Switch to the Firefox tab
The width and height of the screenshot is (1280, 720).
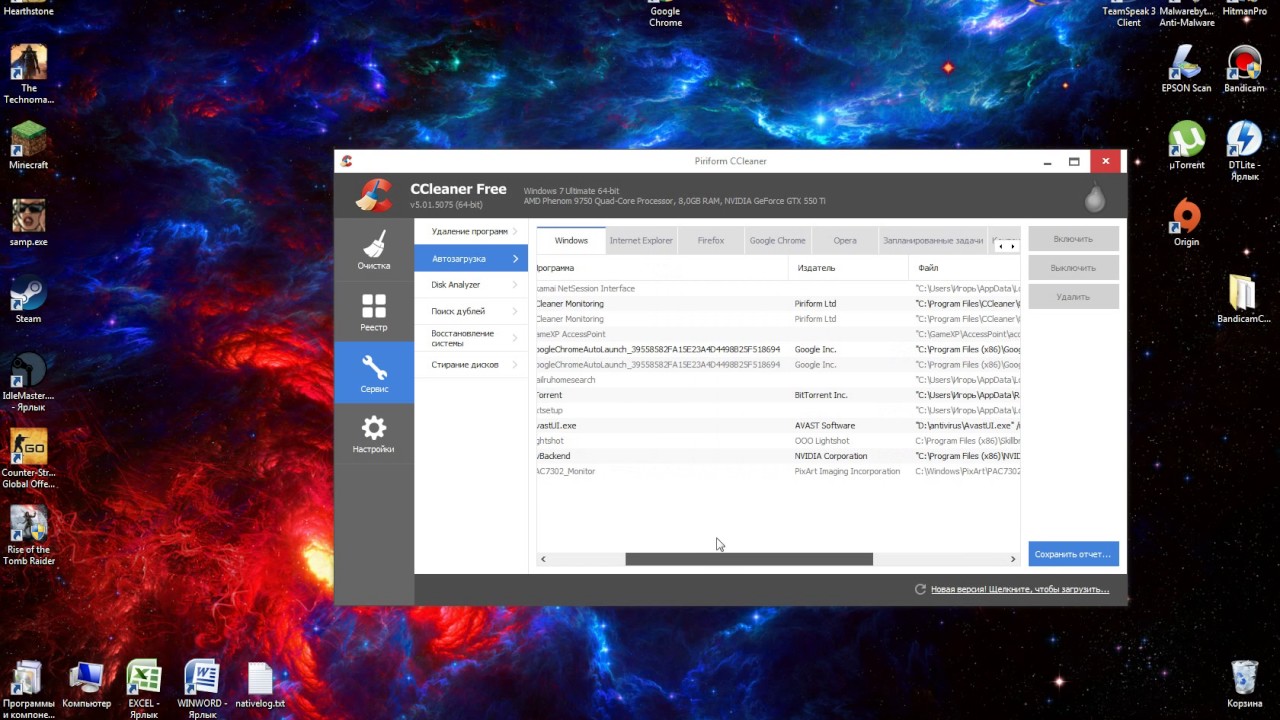[710, 240]
